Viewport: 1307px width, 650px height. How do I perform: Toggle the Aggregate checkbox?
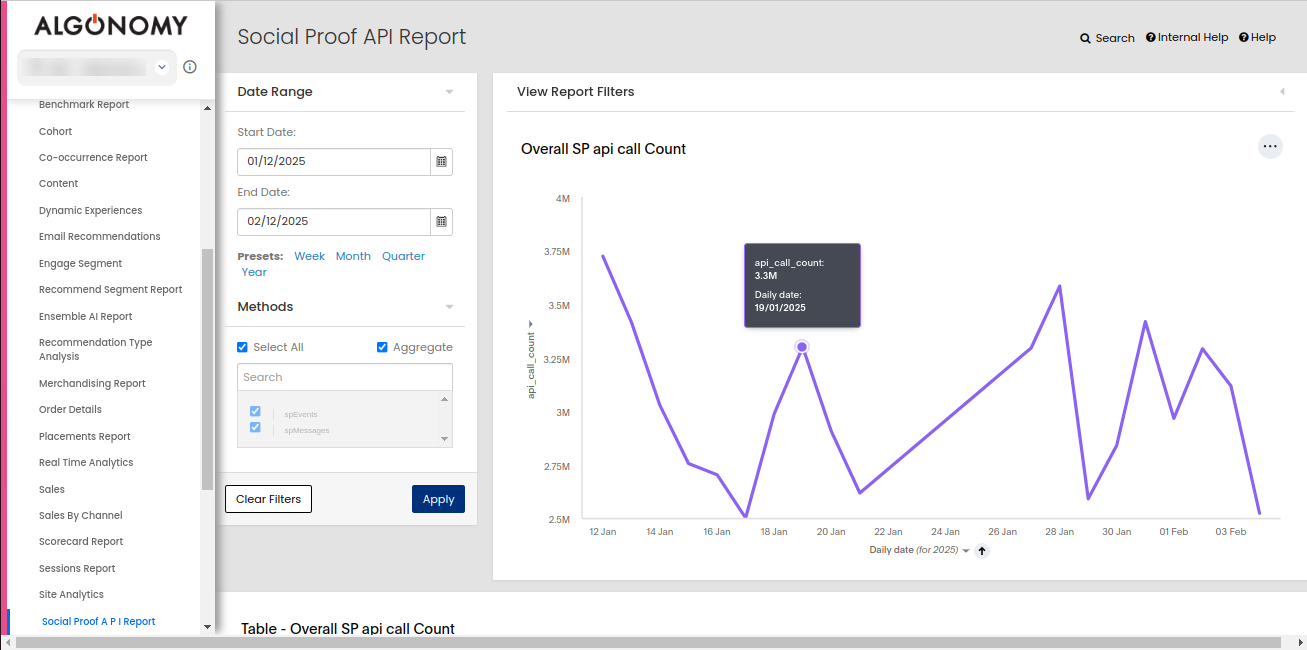pyautogui.click(x=382, y=347)
